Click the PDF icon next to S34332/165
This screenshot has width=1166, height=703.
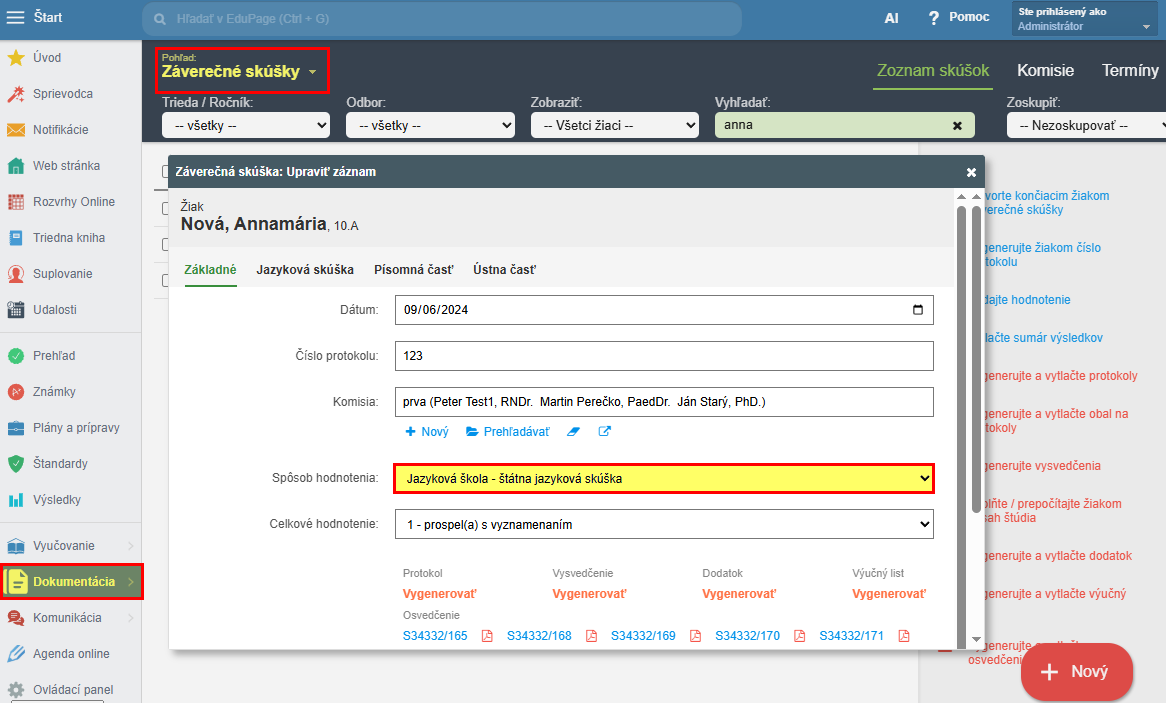pos(488,636)
